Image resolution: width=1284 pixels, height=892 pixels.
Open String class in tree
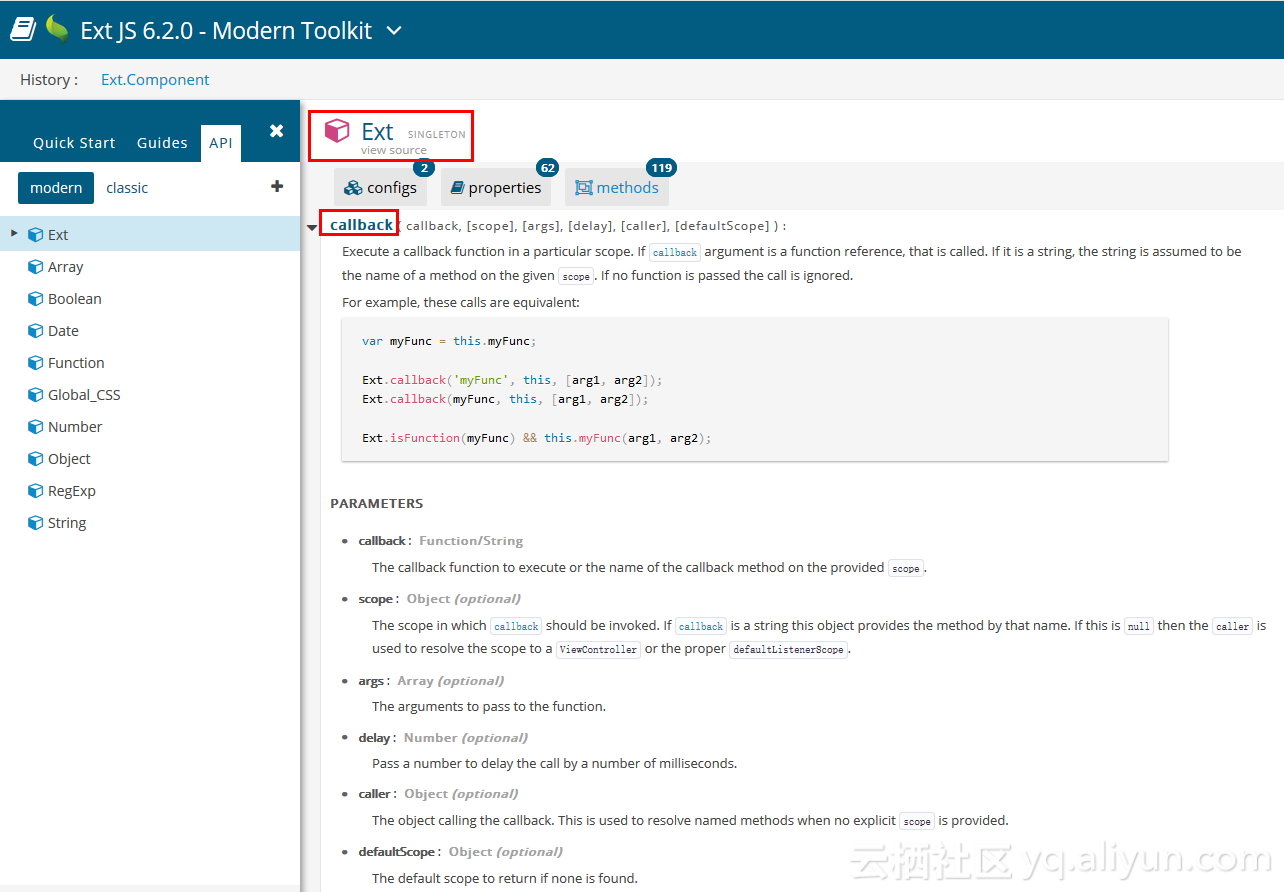pos(67,523)
